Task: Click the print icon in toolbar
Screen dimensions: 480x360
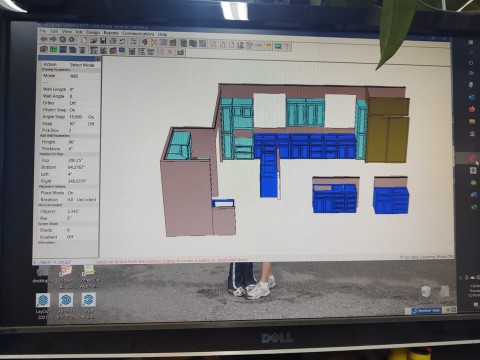Action: point(113,41)
